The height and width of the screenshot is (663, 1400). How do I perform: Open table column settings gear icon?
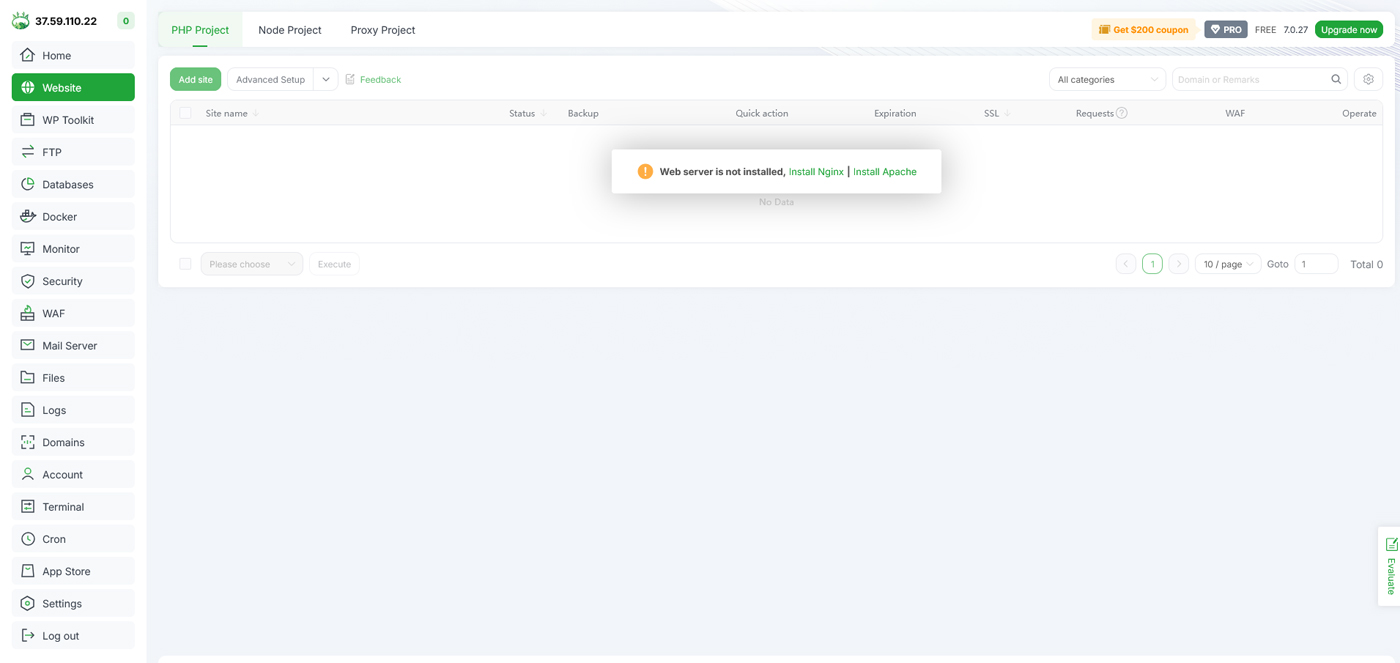point(1368,80)
